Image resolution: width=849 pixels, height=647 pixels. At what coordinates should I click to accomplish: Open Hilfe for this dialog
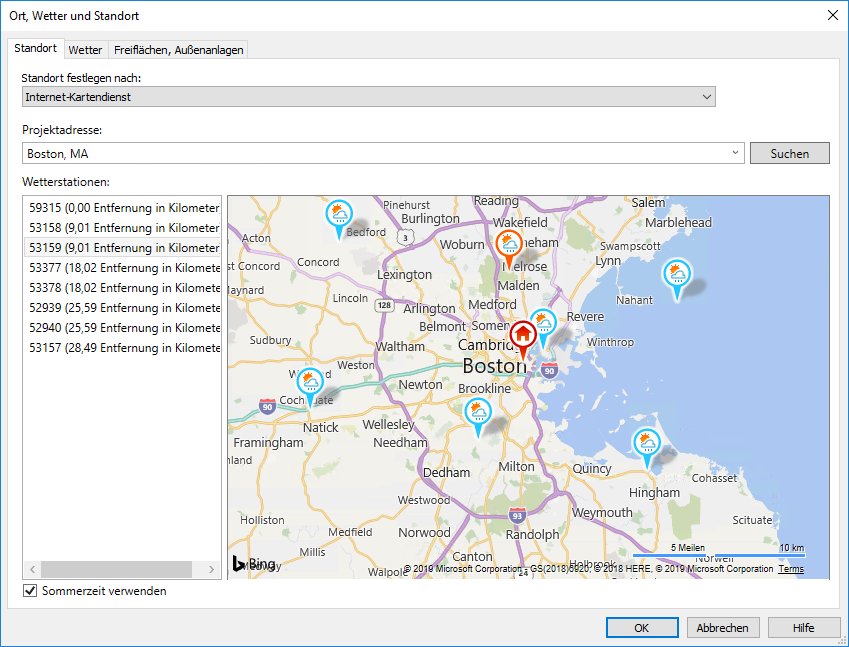pos(804,628)
